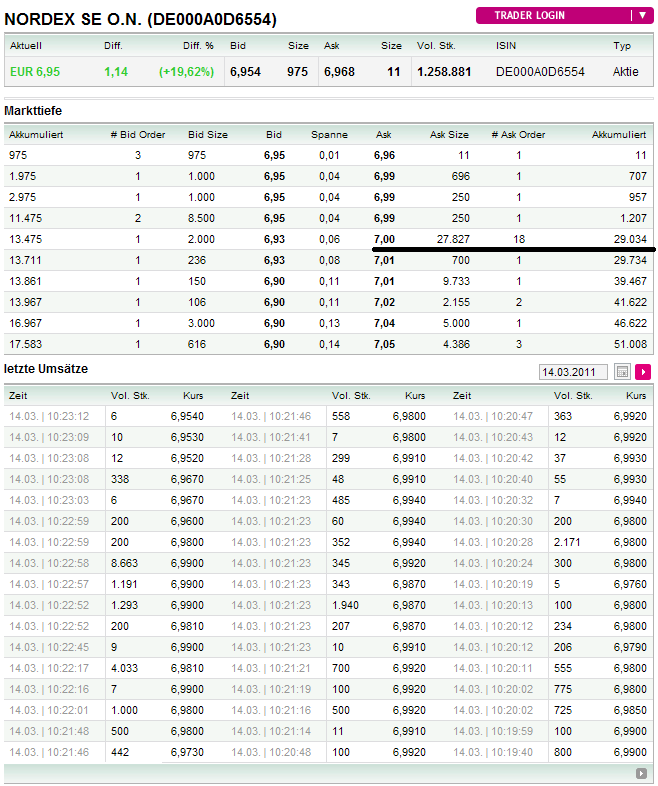The image size is (658, 786).
Task: Click trade time 14.03. | 10:23:12
Action: tap(49, 416)
